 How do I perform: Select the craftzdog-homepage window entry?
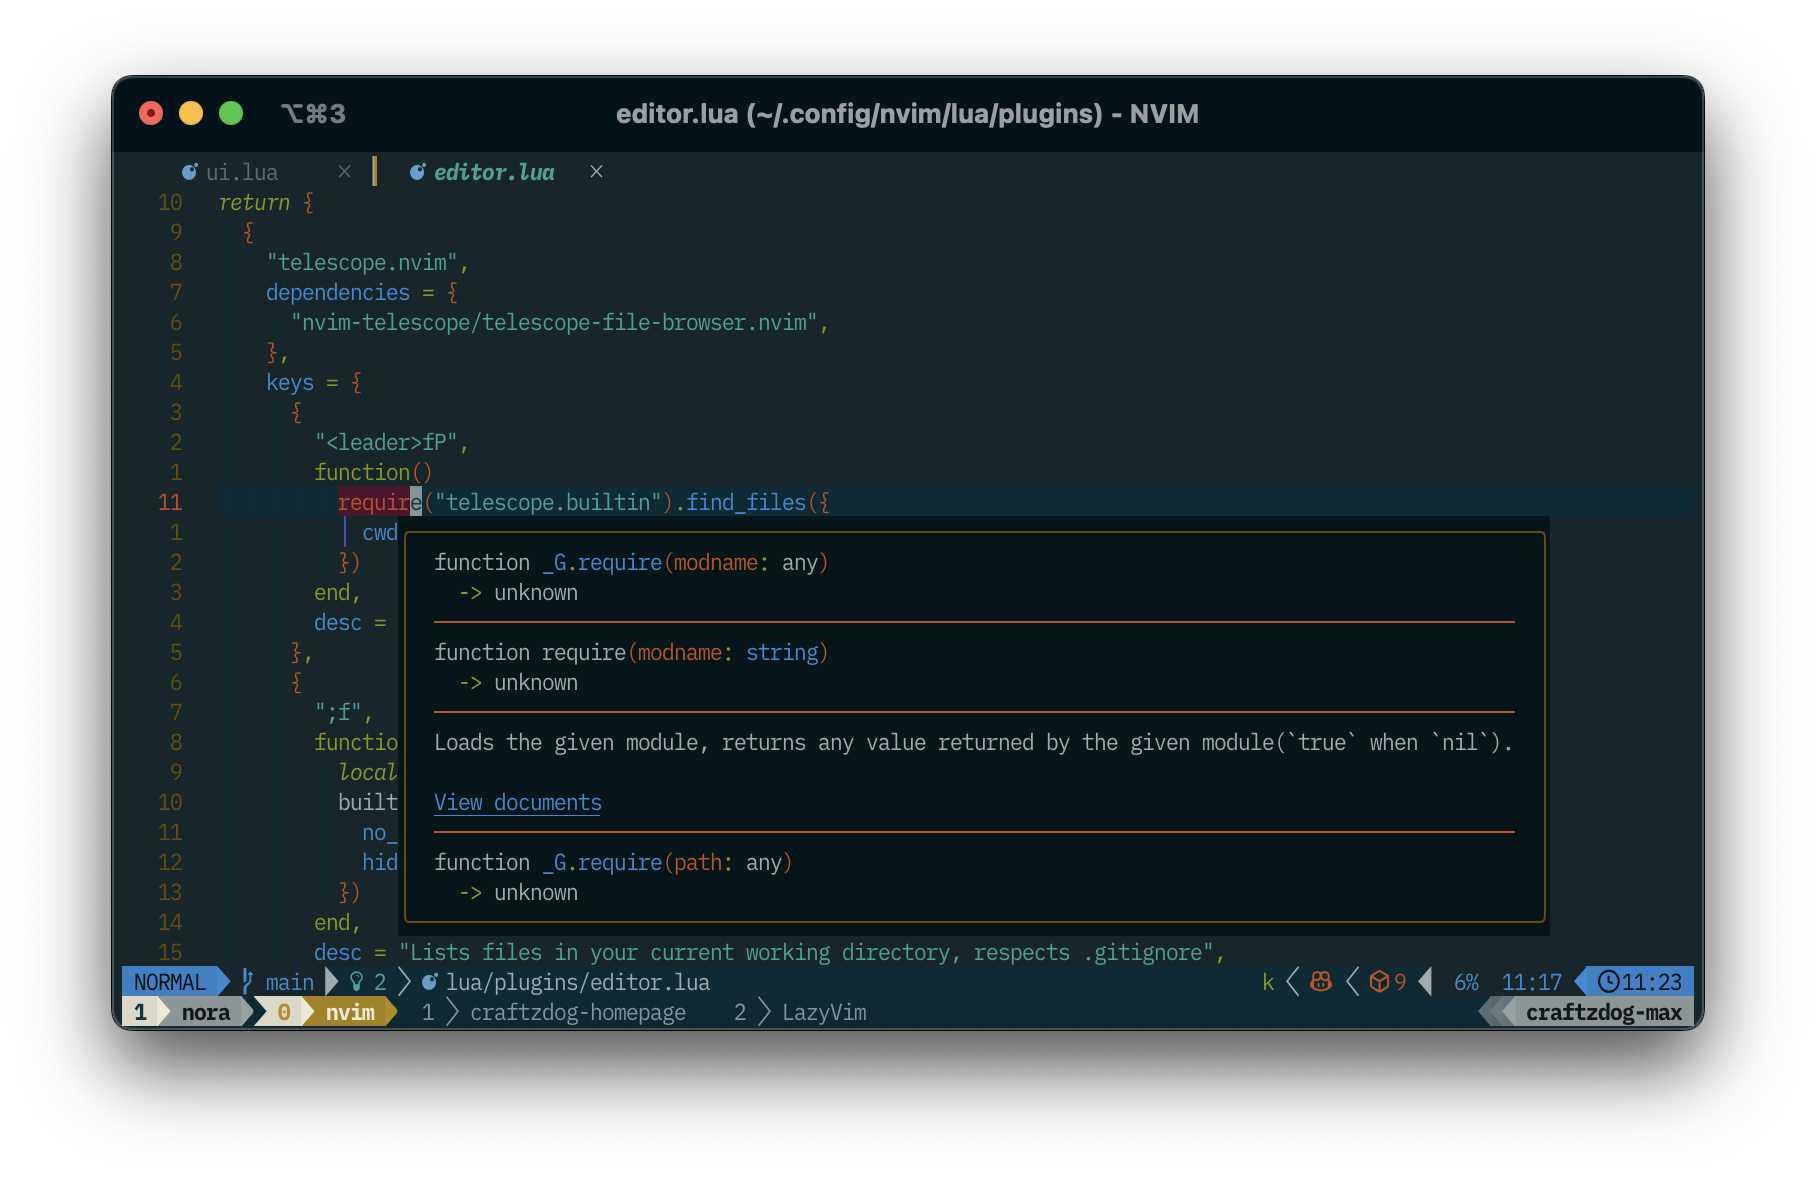pos(580,1012)
